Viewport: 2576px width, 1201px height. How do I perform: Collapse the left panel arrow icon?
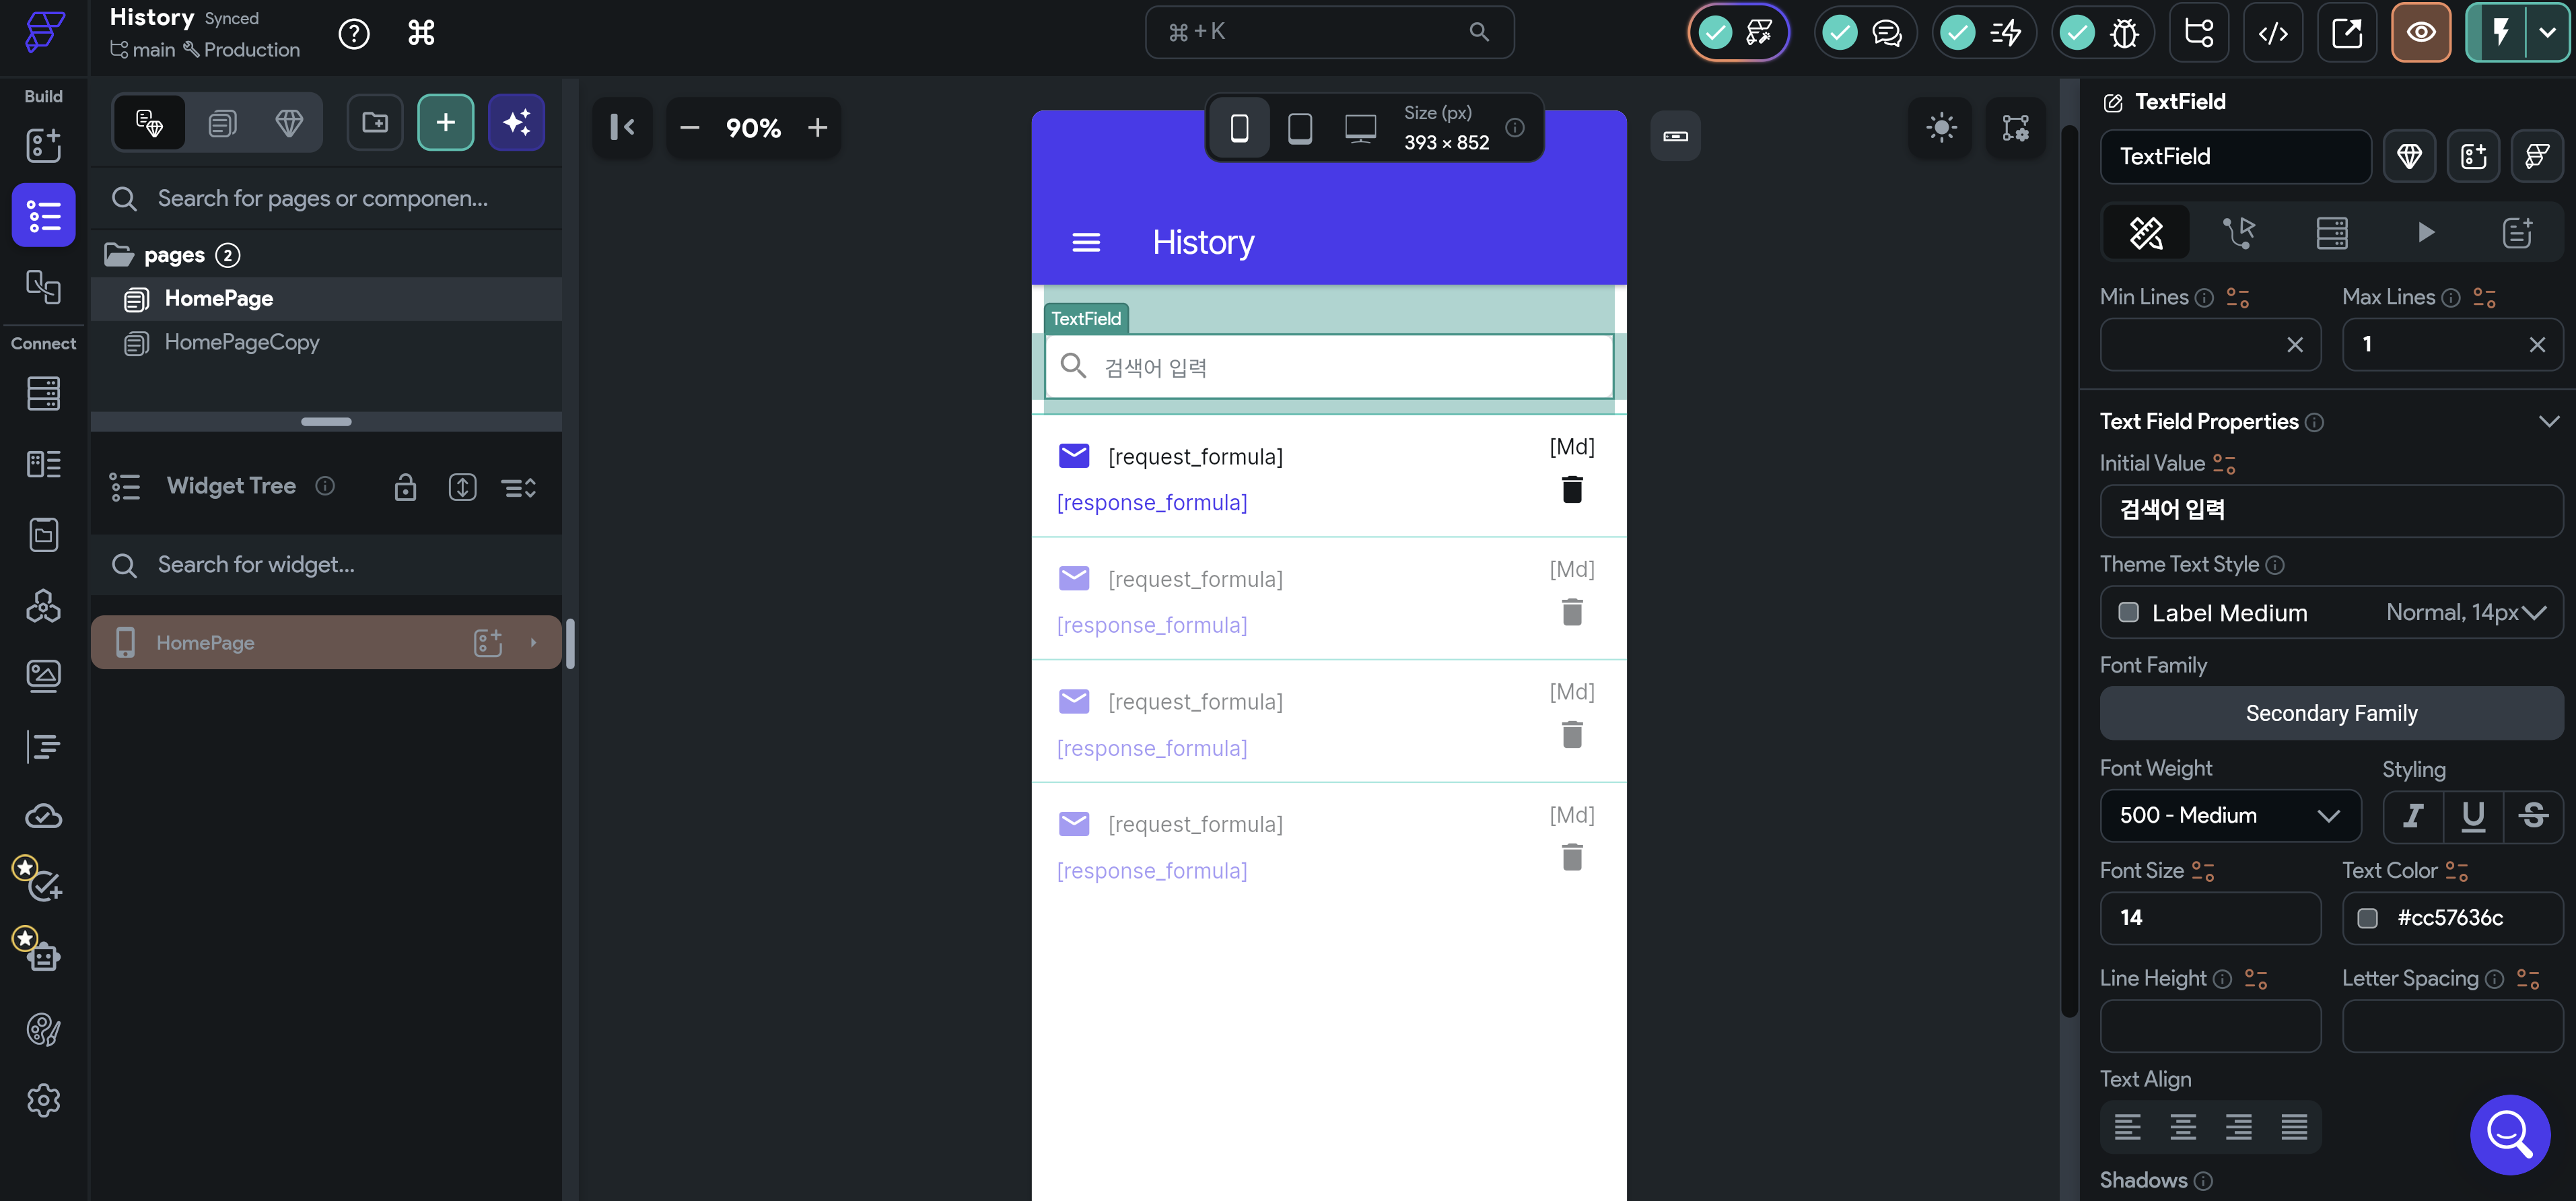pyautogui.click(x=622, y=127)
